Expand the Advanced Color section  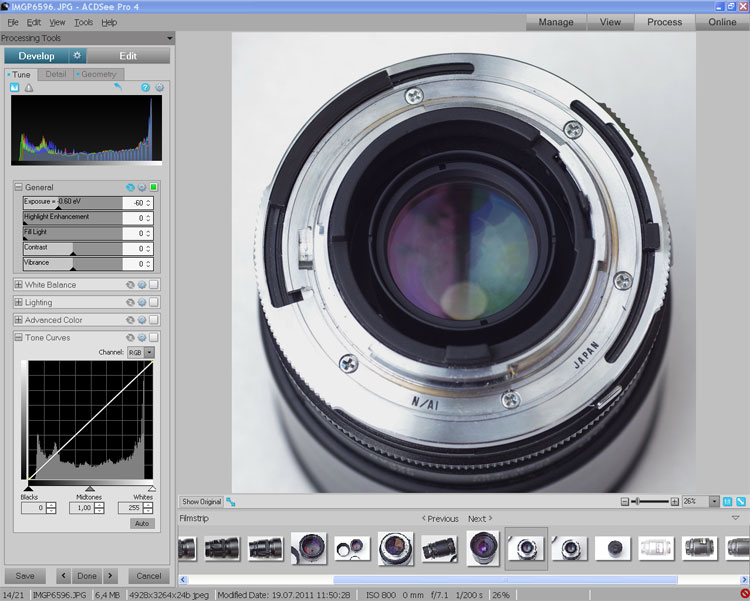point(18,320)
